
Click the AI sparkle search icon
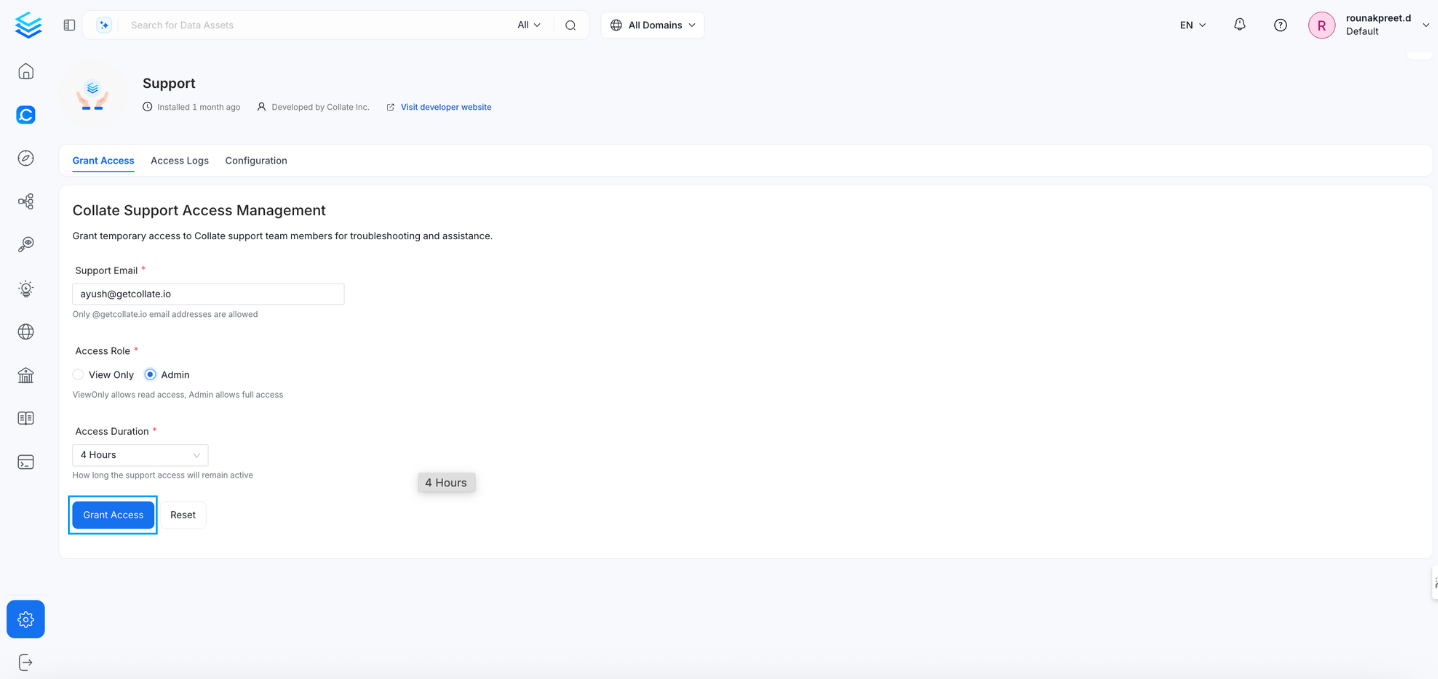click(x=104, y=25)
